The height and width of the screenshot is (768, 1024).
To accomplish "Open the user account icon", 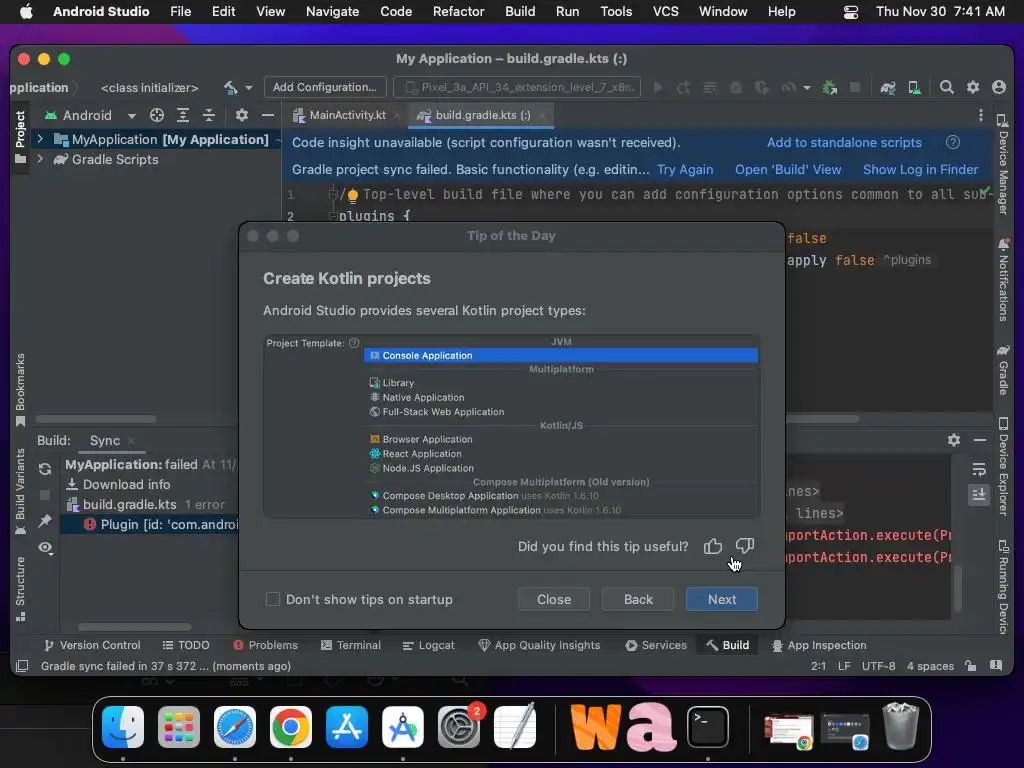I will tap(999, 87).
